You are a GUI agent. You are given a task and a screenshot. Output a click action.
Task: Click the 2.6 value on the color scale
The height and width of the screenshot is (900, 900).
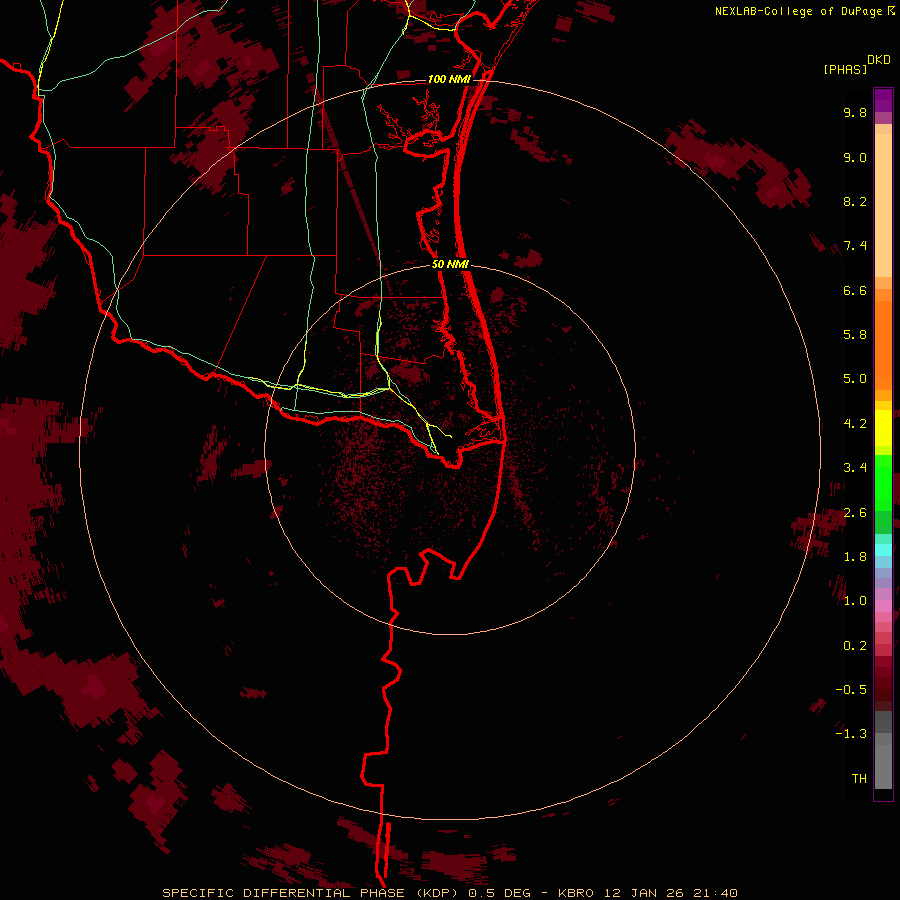click(855, 513)
